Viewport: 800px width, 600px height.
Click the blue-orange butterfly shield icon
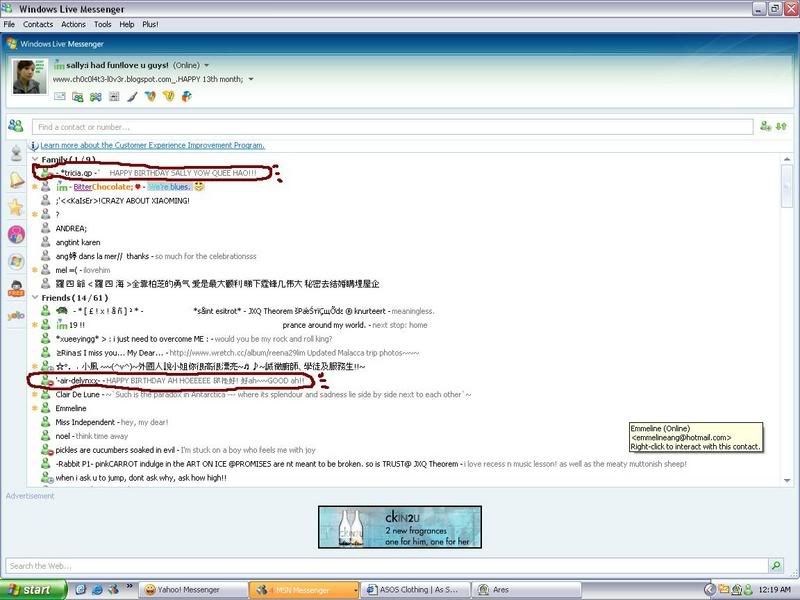coord(150,96)
